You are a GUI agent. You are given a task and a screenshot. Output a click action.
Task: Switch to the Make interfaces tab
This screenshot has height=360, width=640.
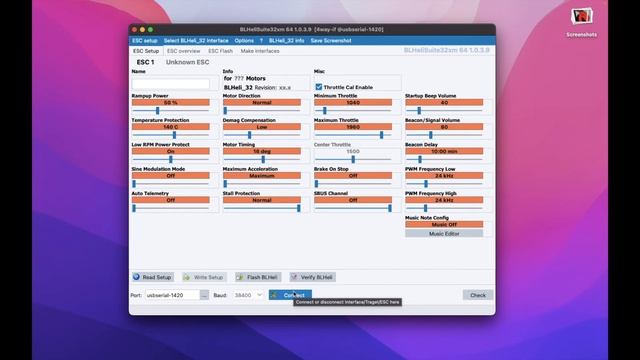260,51
